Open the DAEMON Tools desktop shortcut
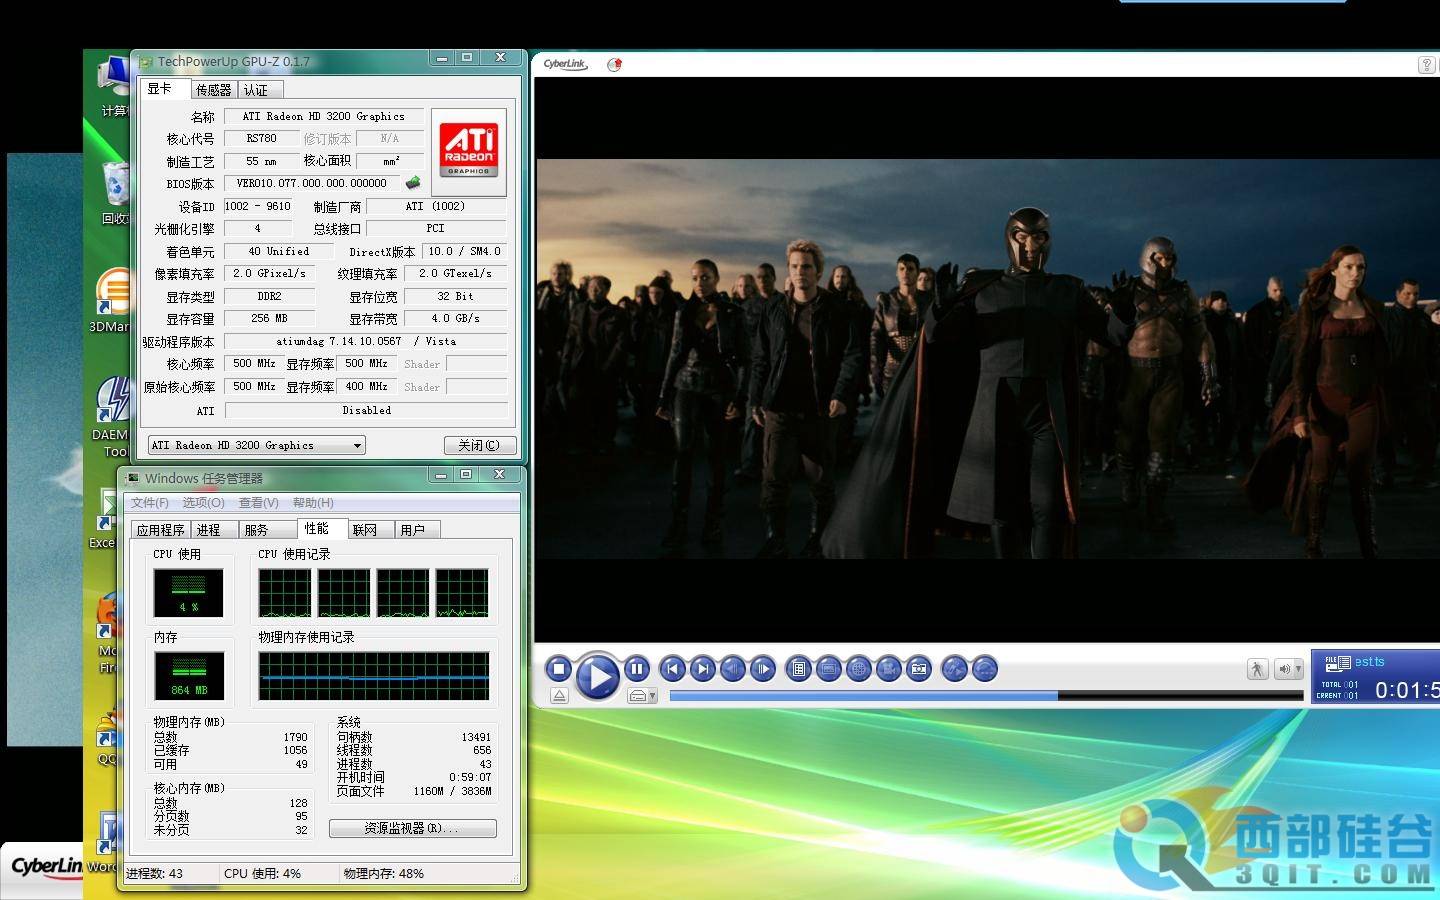Image resolution: width=1440 pixels, height=900 pixels. tap(112, 417)
